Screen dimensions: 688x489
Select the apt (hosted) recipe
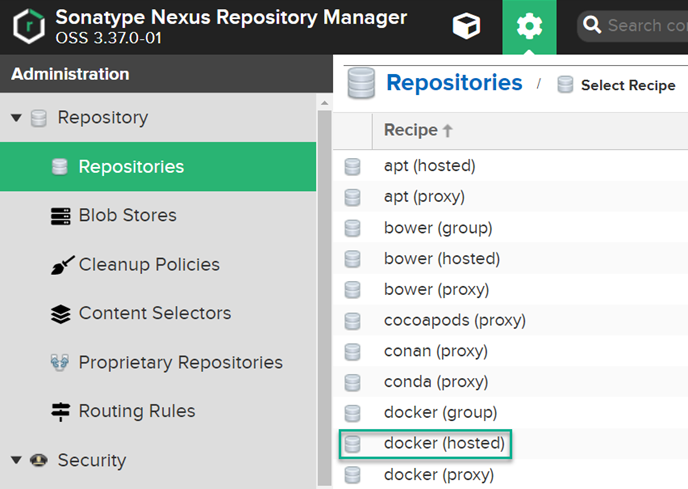point(510,166)
